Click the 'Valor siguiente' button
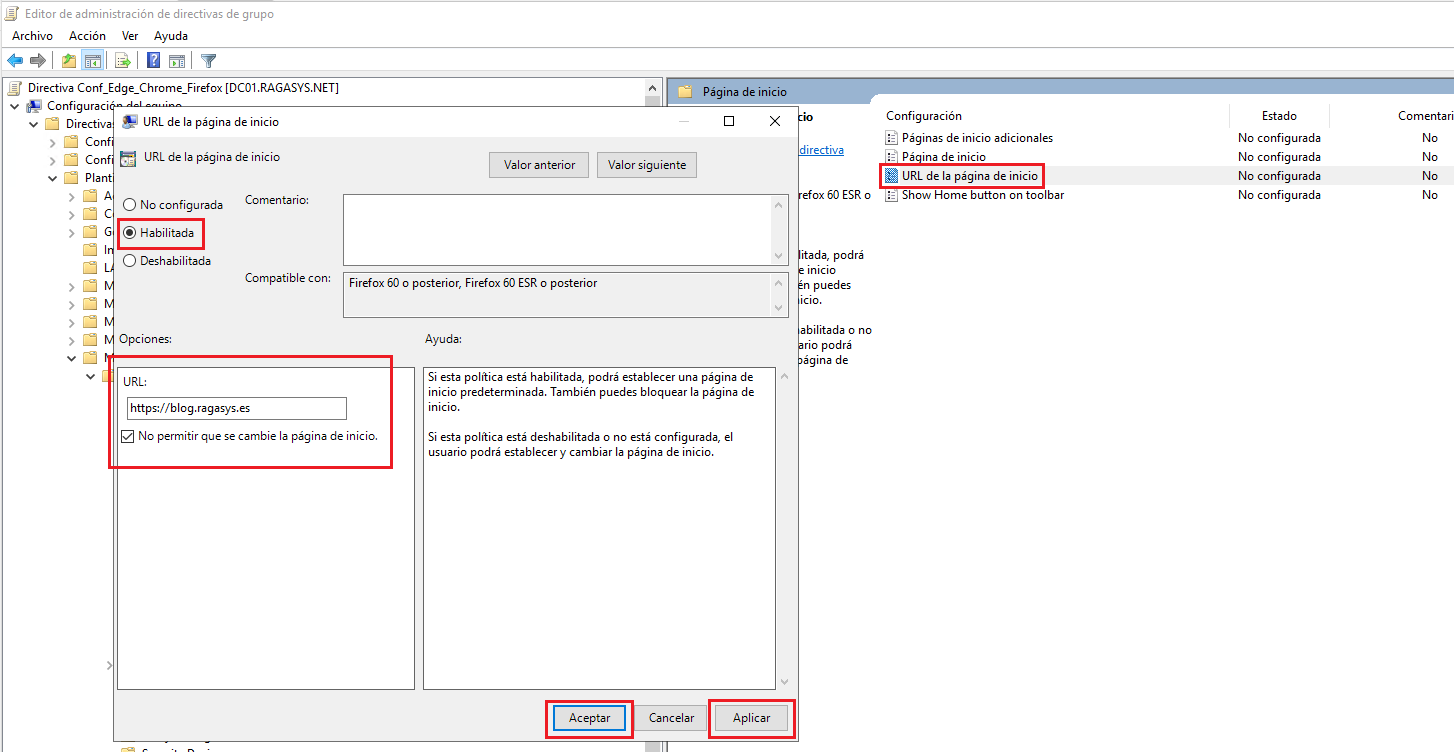The image size is (1454, 752). click(646, 164)
